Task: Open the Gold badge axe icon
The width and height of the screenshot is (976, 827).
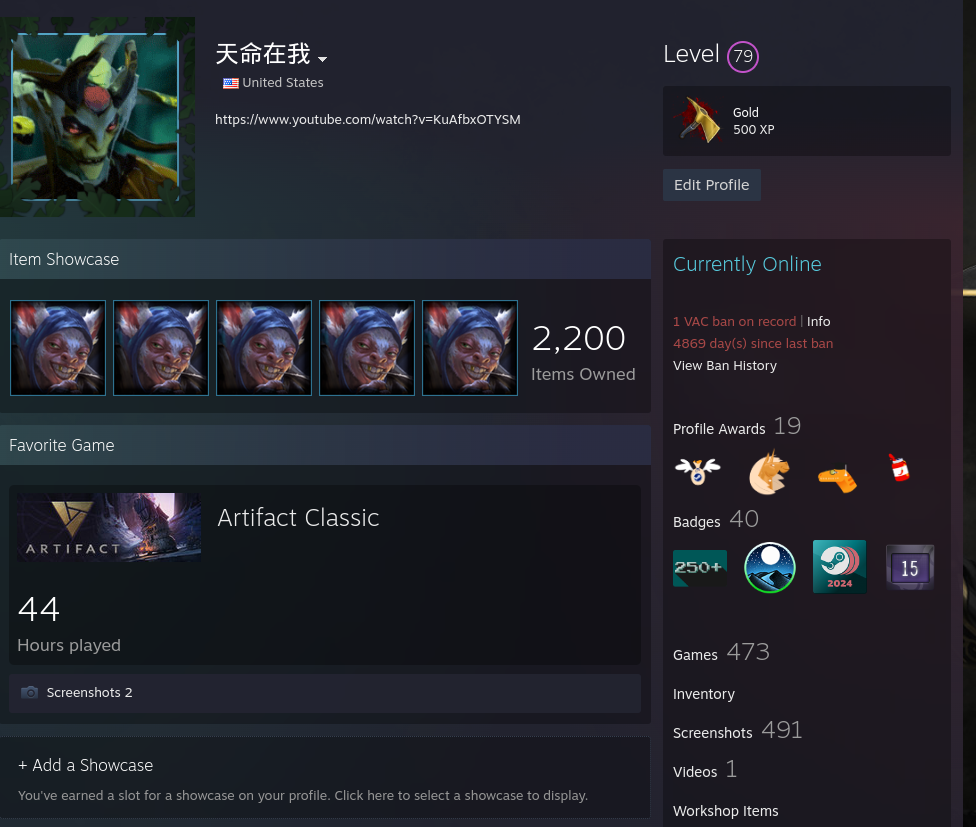Action: (699, 120)
